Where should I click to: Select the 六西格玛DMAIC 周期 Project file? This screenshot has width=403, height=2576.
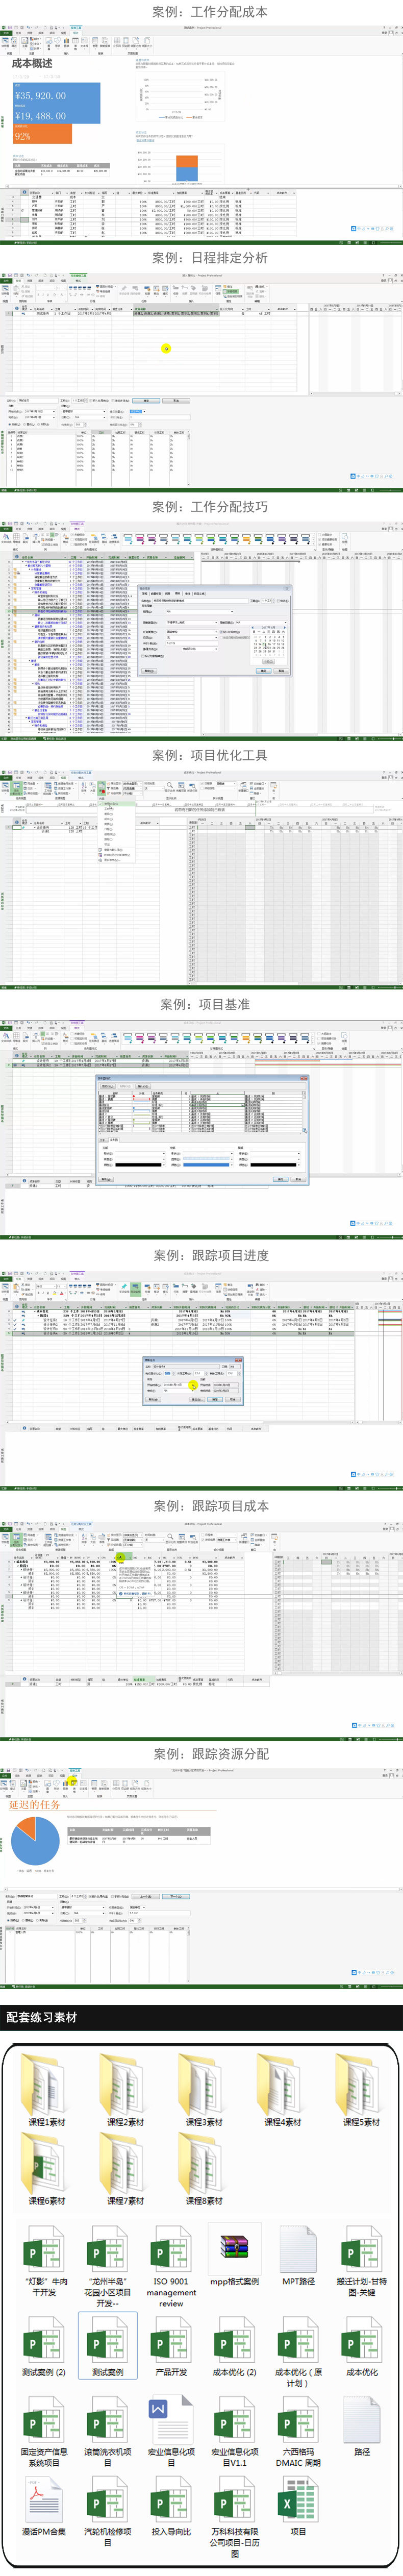[x=298, y=2431]
